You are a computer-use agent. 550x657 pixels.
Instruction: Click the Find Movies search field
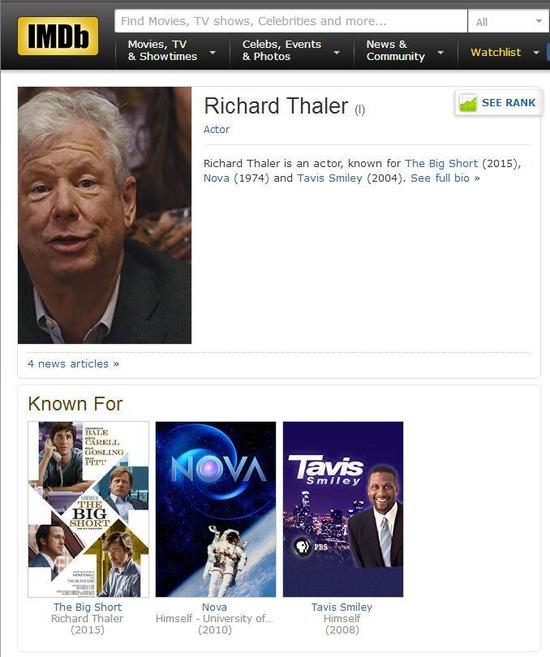(x=291, y=21)
